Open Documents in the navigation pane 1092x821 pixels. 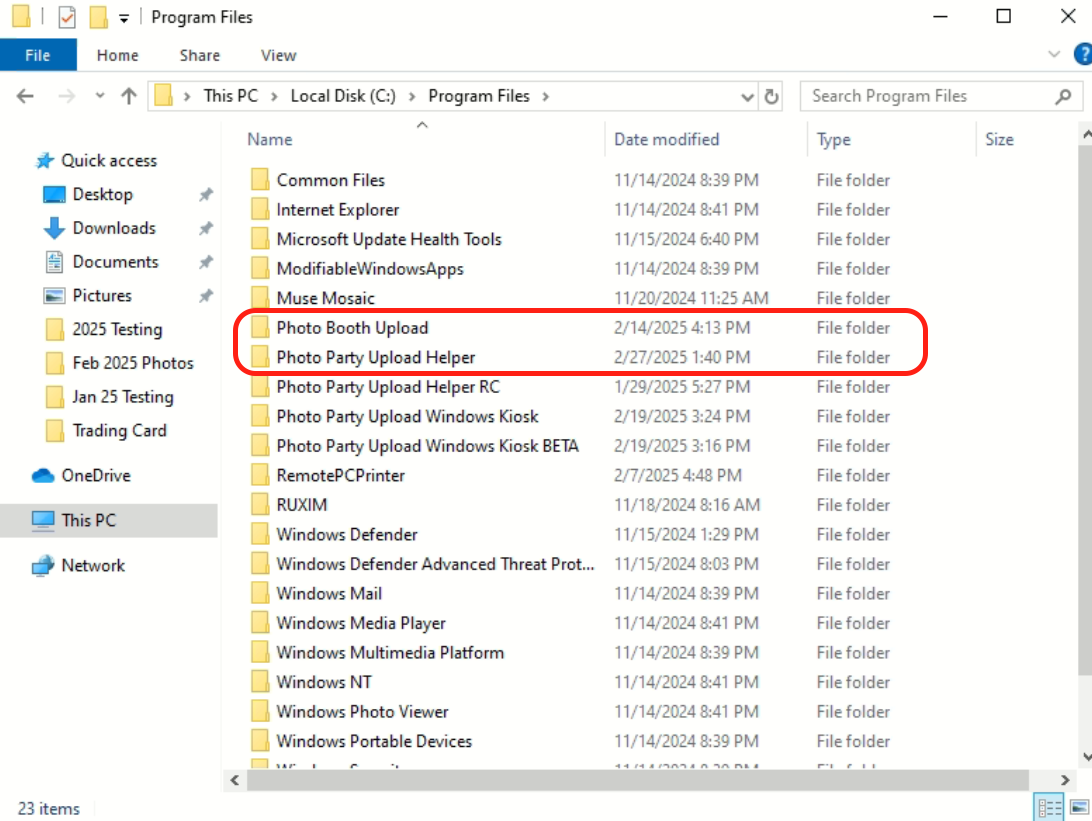[116, 262]
